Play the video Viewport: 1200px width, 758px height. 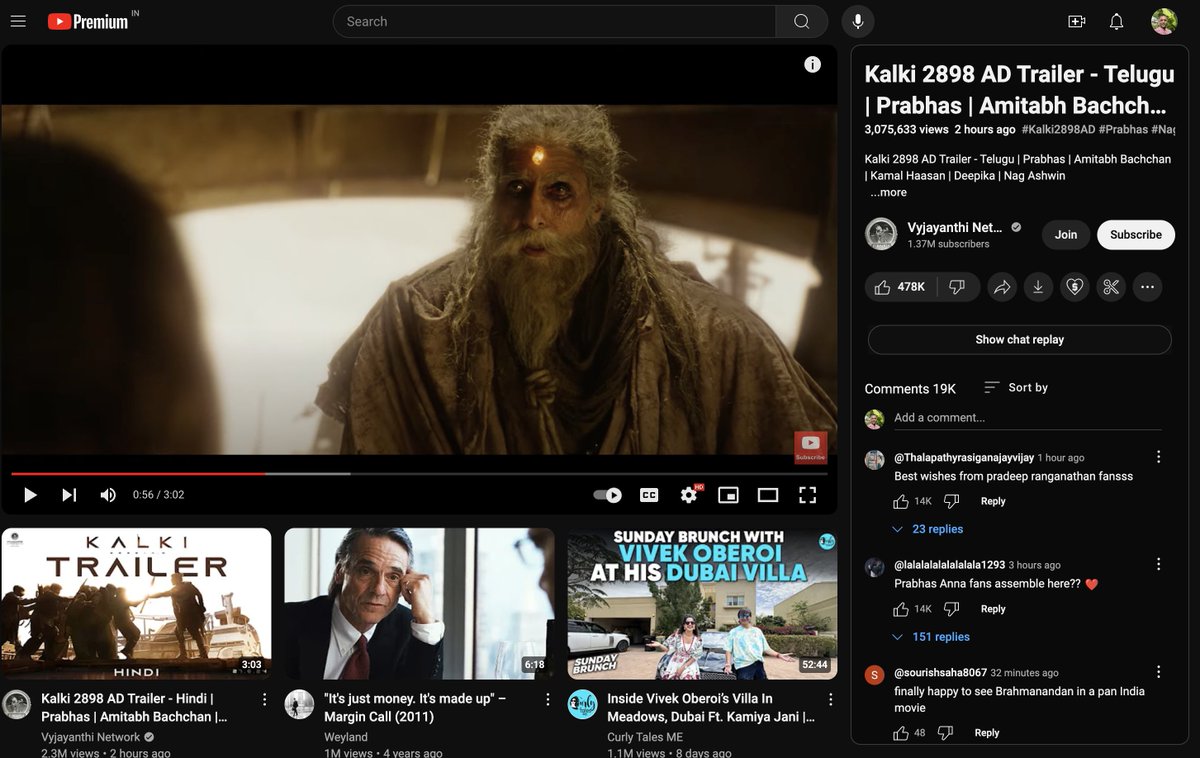pos(30,494)
